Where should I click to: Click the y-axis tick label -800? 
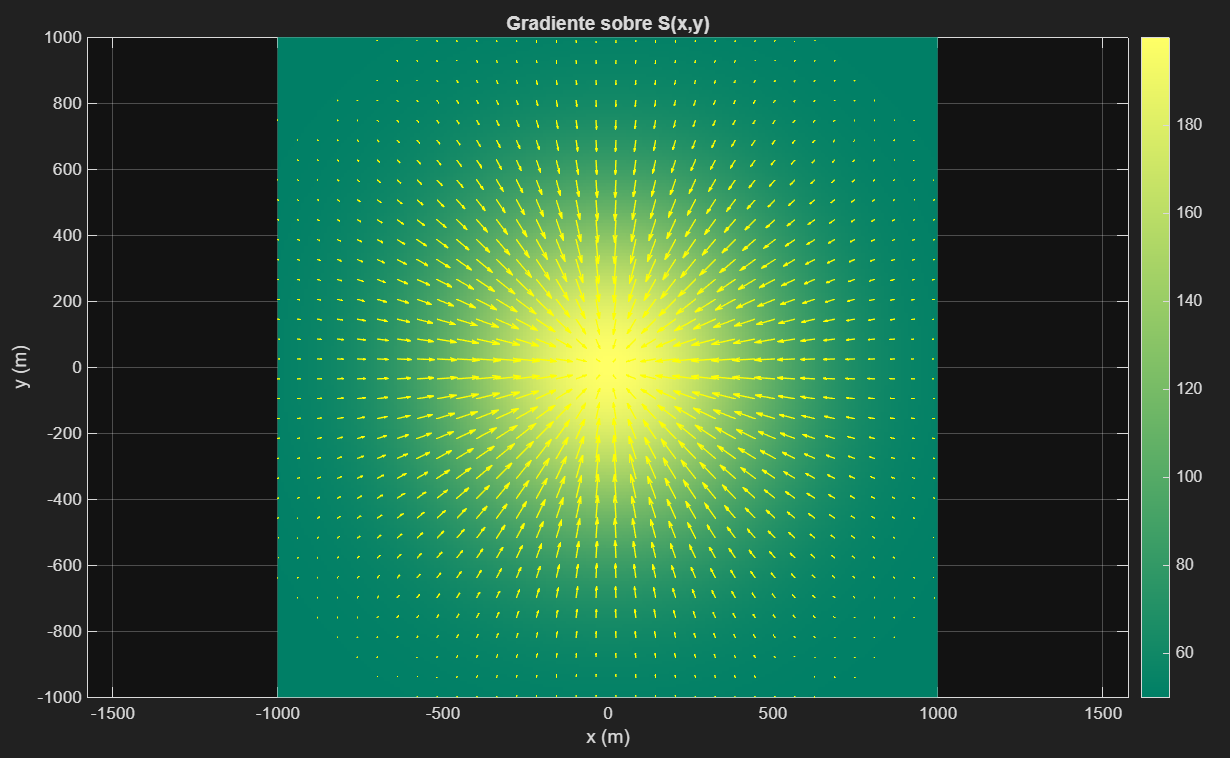point(64,631)
